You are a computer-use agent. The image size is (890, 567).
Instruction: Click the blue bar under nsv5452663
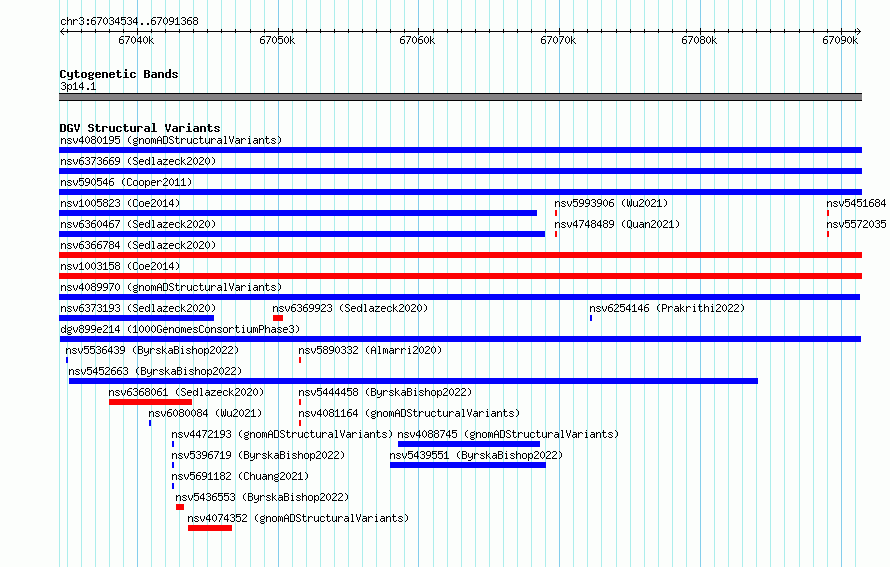(413, 381)
